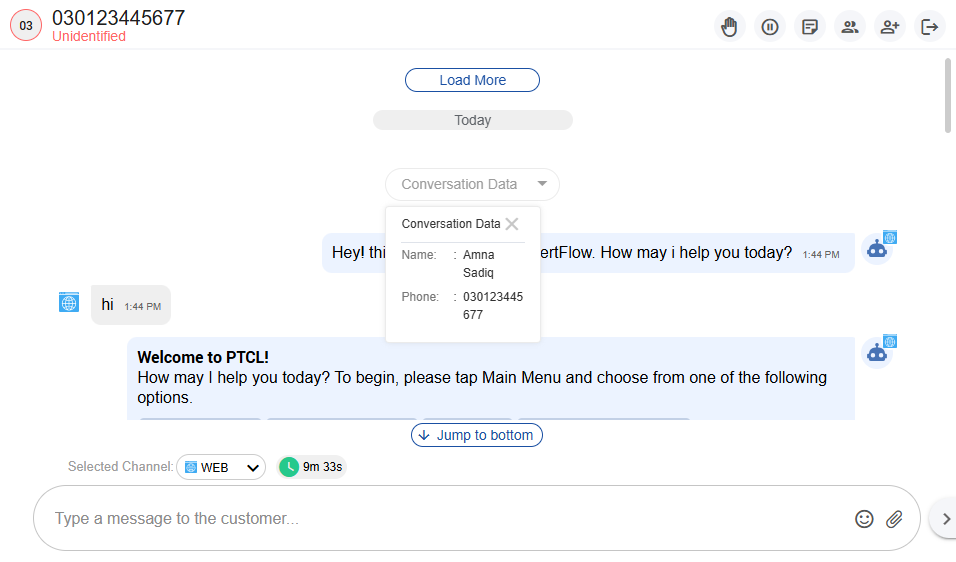Leave conversation via the exit icon
956x562 pixels.
tap(930, 27)
